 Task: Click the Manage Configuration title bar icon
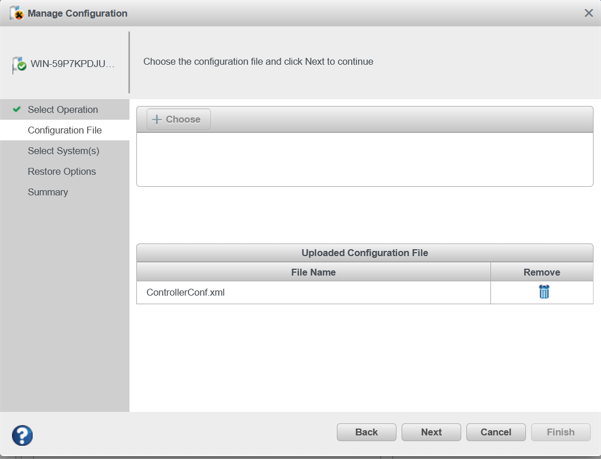coord(16,13)
